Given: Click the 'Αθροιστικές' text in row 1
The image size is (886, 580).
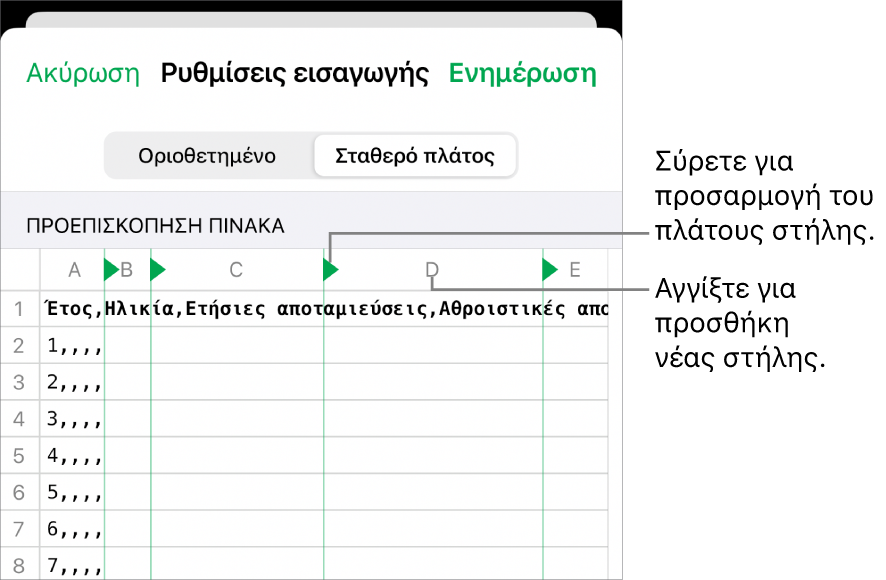Looking at the screenshot, I should coord(502,309).
